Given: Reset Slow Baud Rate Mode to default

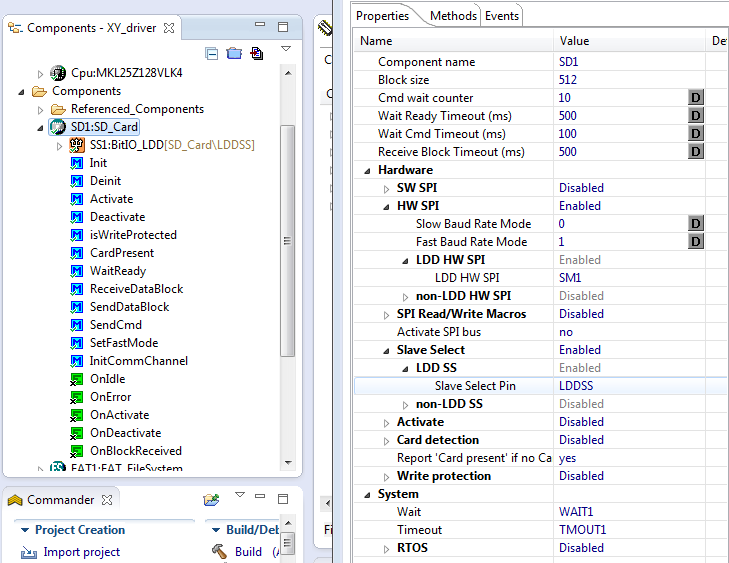Looking at the screenshot, I should [x=696, y=224].
